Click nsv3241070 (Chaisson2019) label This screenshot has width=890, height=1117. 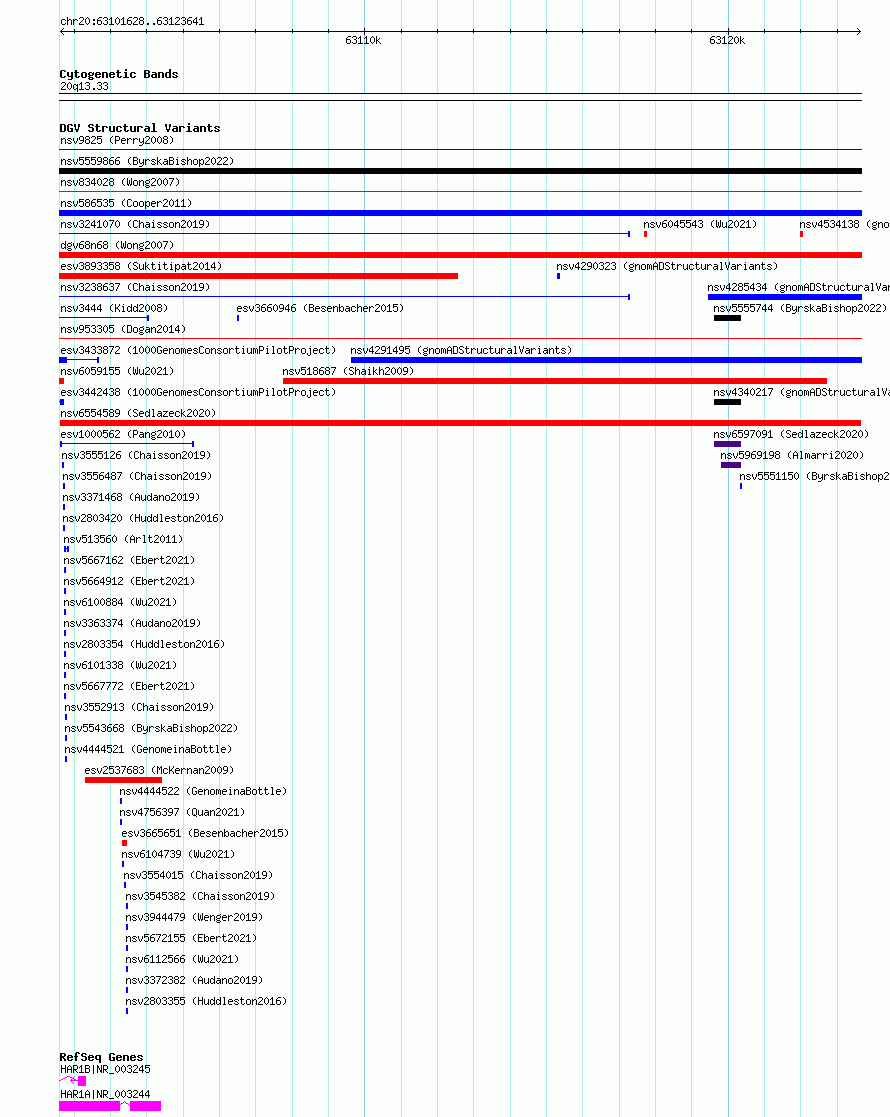[x=135, y=224]
